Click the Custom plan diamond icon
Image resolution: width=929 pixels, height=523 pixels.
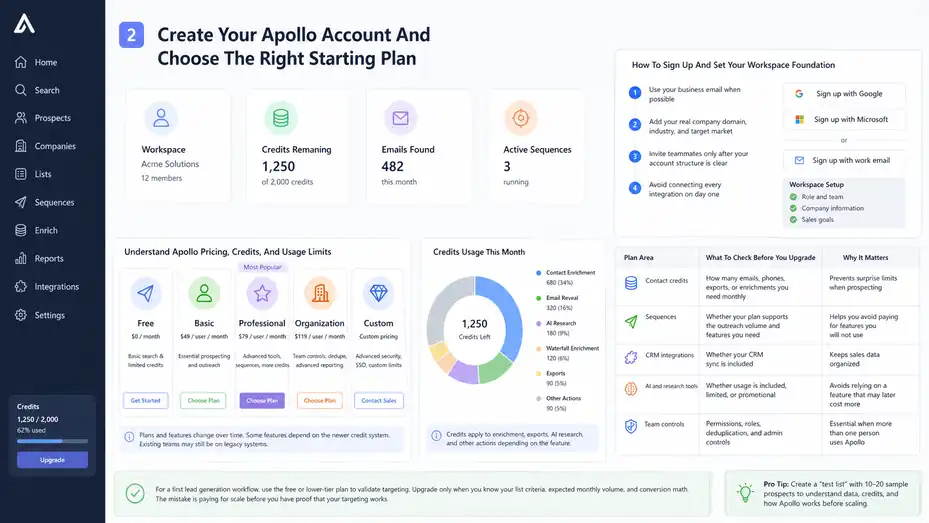[x=378, y=293]
